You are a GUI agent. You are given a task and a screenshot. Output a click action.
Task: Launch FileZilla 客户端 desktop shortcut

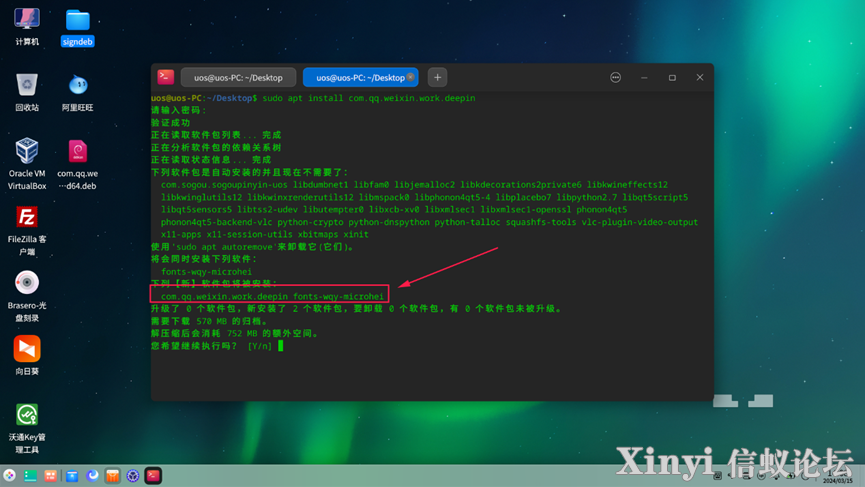[x=26, y=230]
